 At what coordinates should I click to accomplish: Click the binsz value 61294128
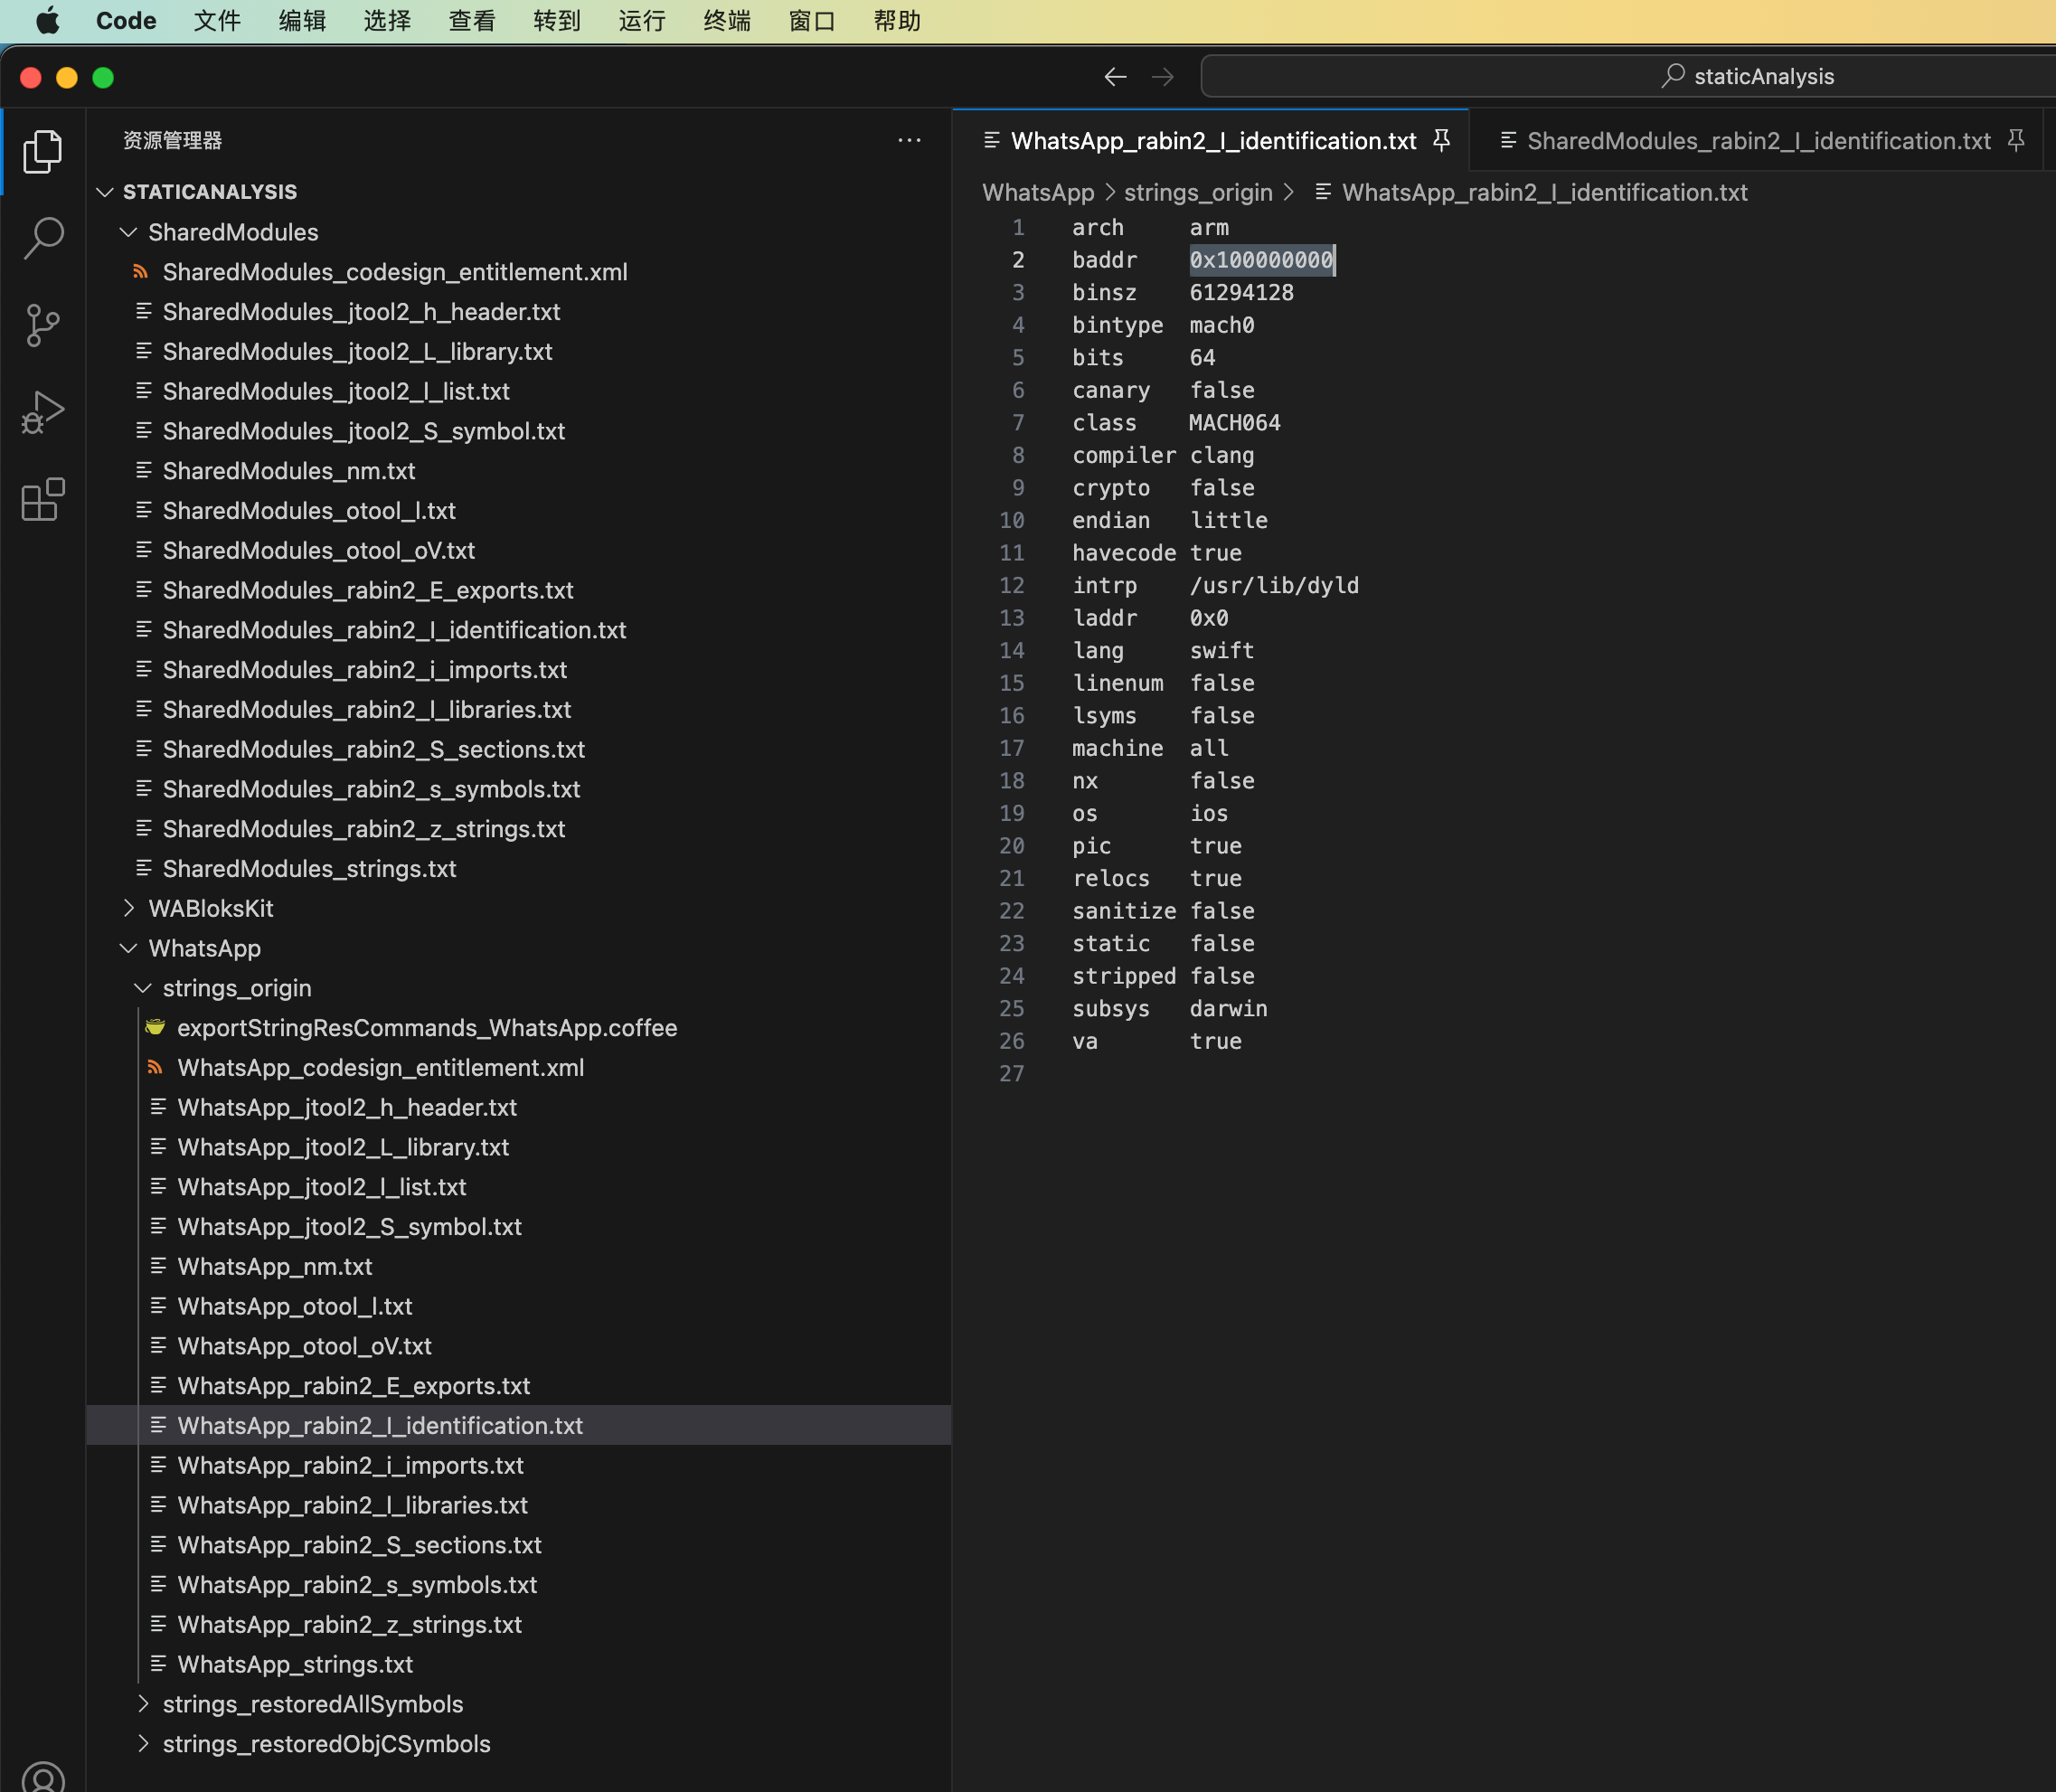pyautogui.click(x=1241, y=293)
